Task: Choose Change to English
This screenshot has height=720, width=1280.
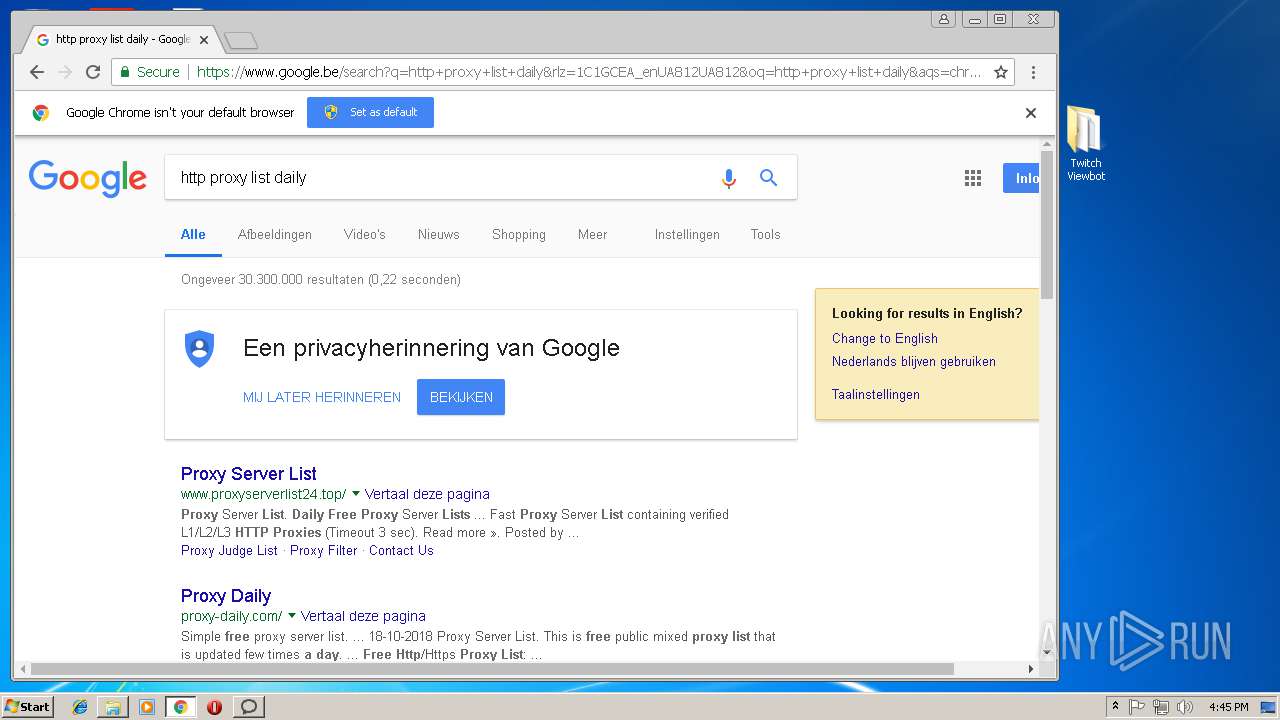Action: pos(885,339)
